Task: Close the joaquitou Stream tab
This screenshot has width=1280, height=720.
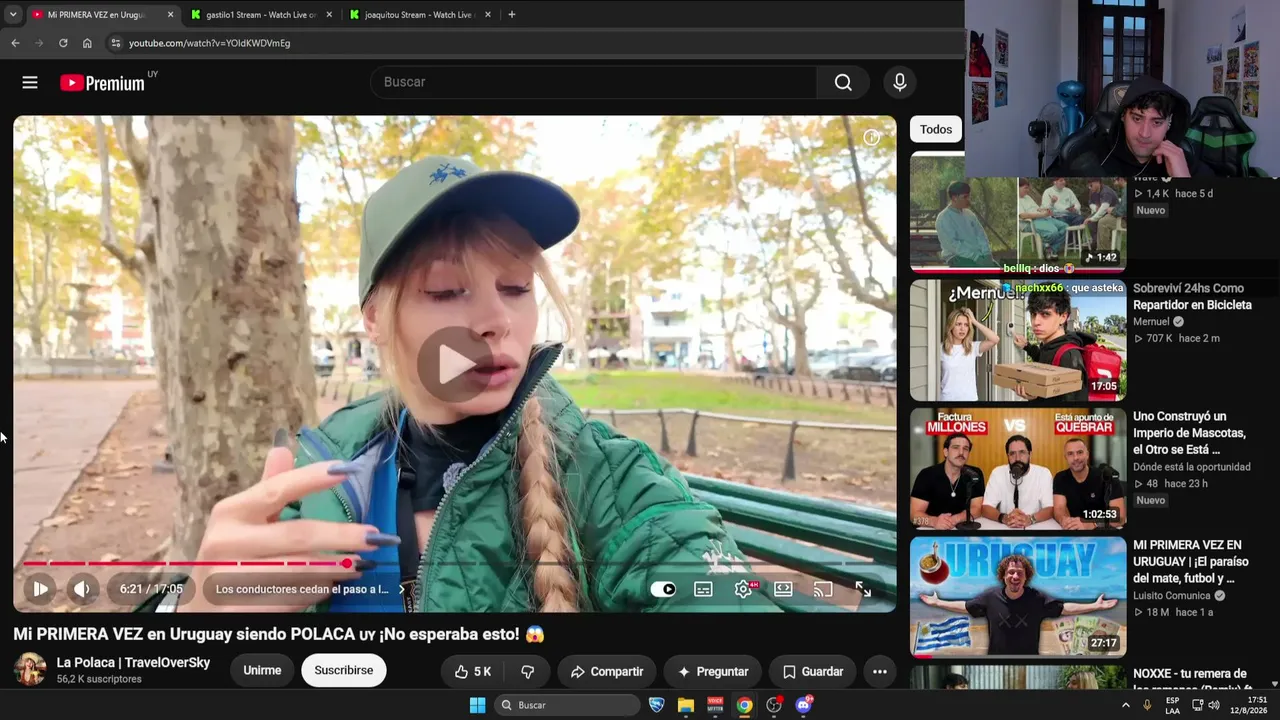Action: 488,15
